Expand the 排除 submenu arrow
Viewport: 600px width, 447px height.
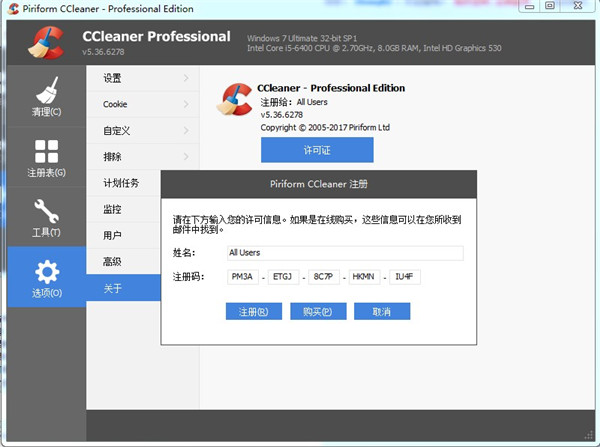(x=186, y=157)
